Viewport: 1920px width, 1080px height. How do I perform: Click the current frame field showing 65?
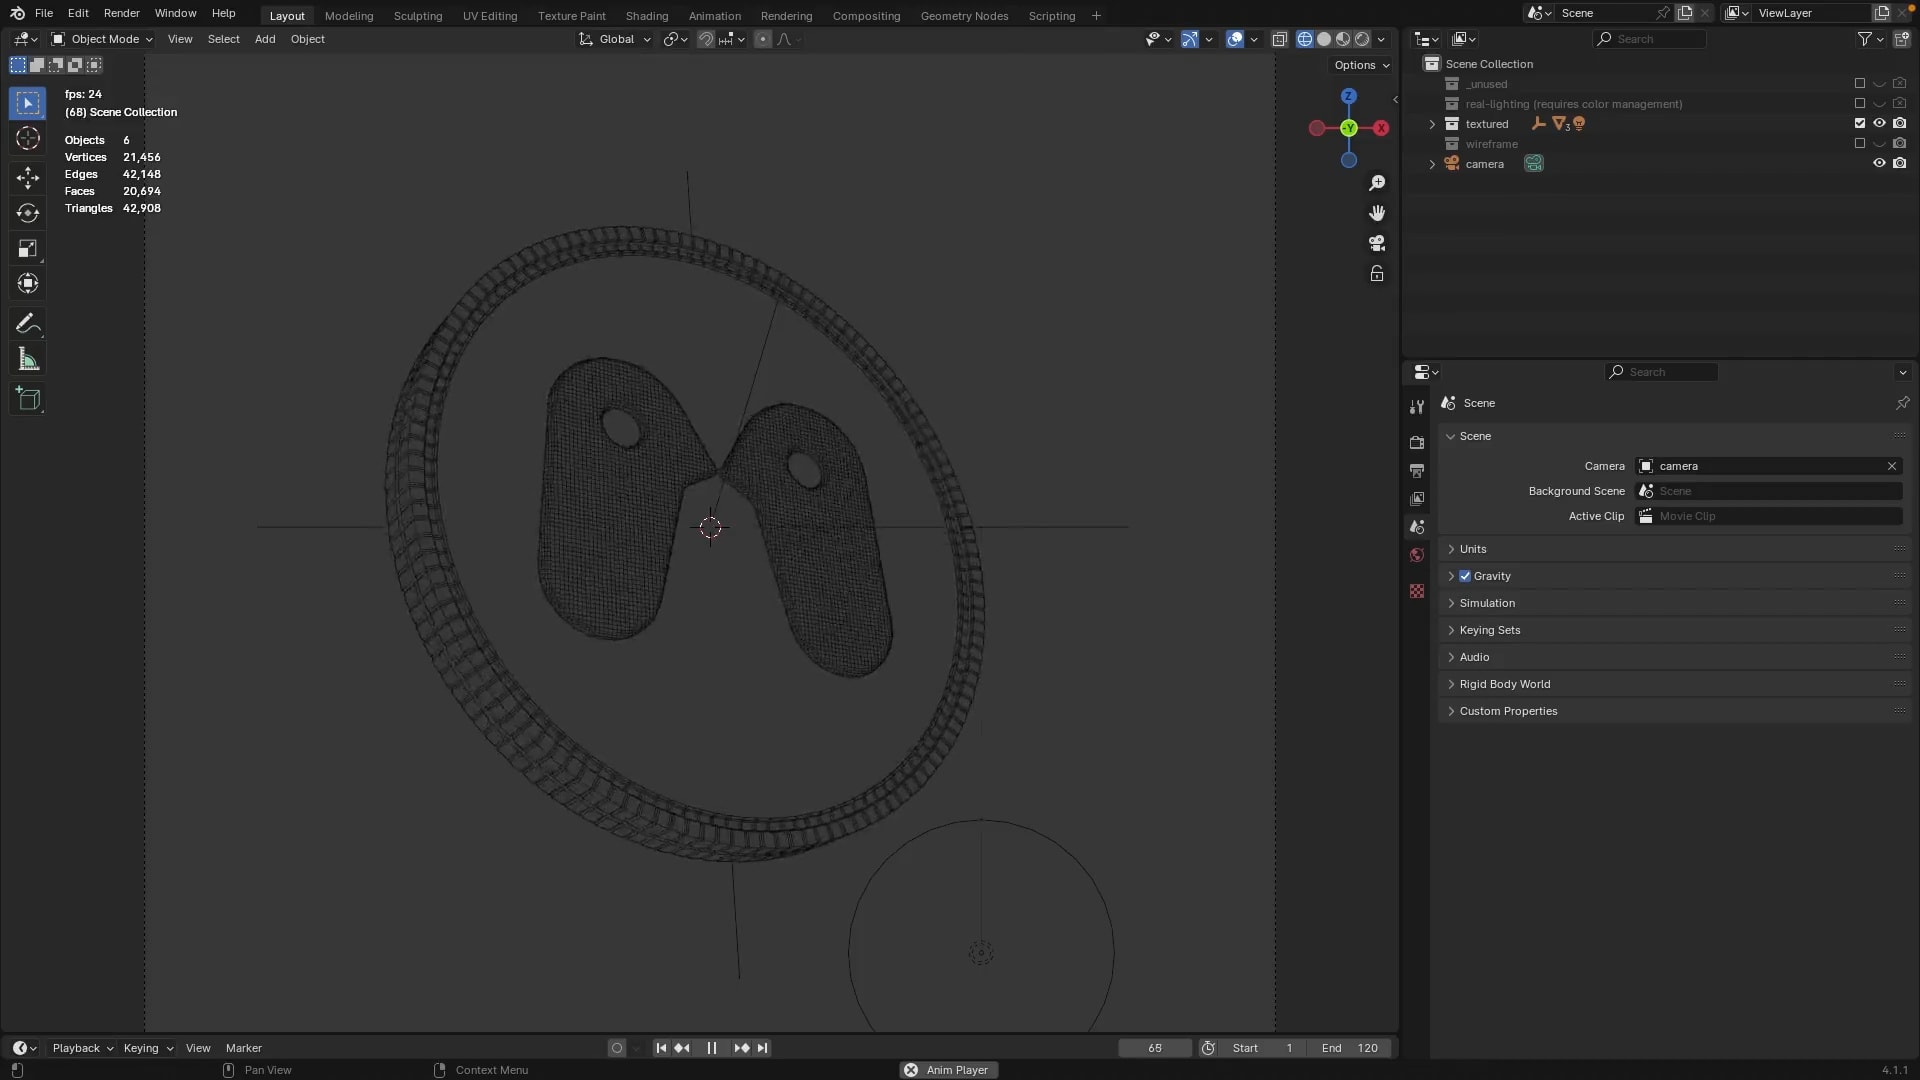click(x=1154, y=1048)
